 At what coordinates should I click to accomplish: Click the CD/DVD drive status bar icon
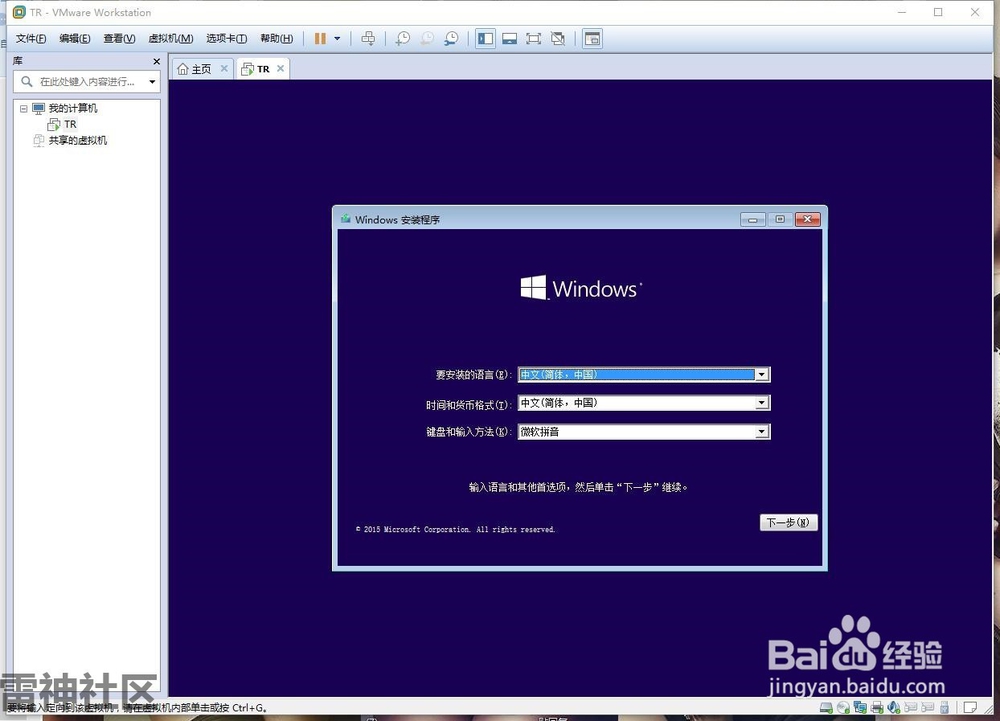[x=843, y=707]
